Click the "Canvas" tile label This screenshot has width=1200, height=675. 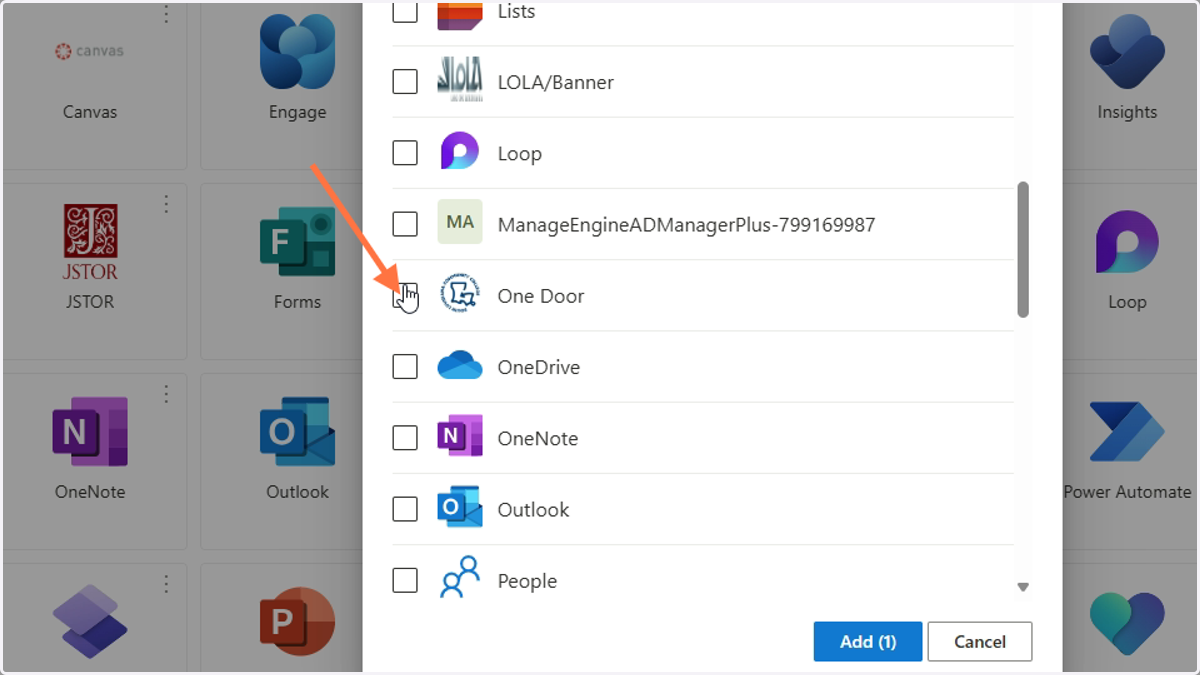tap(90, 112)
